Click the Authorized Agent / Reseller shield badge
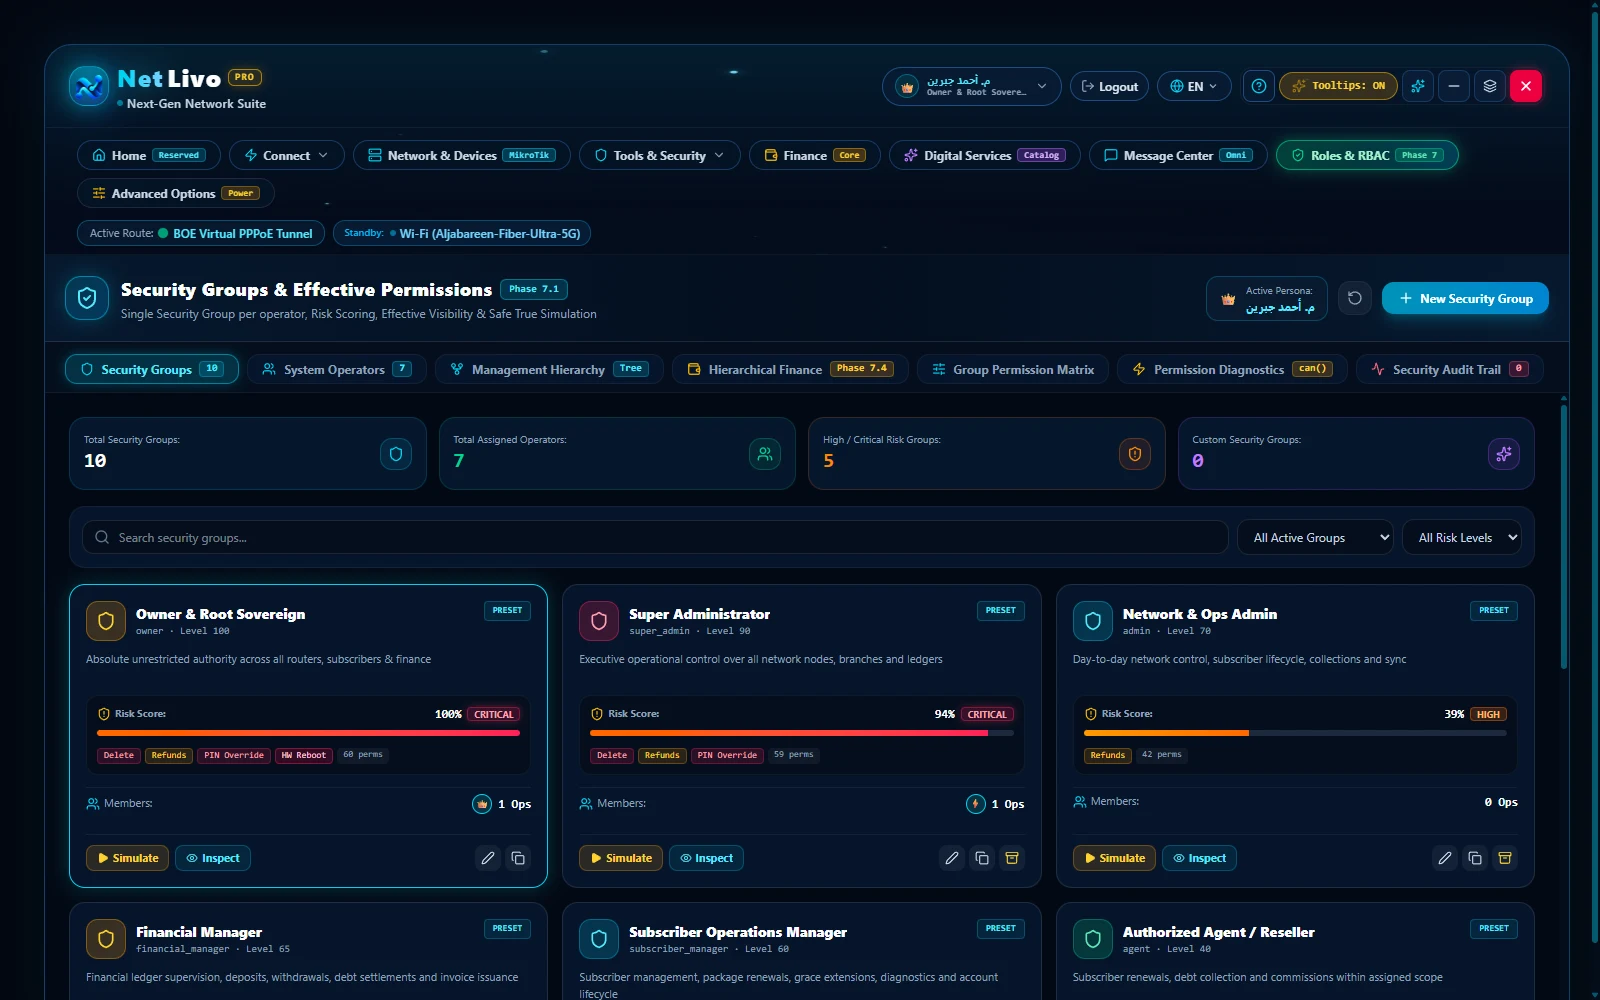This screenshot has width=1600, height=1000. 1093,939
